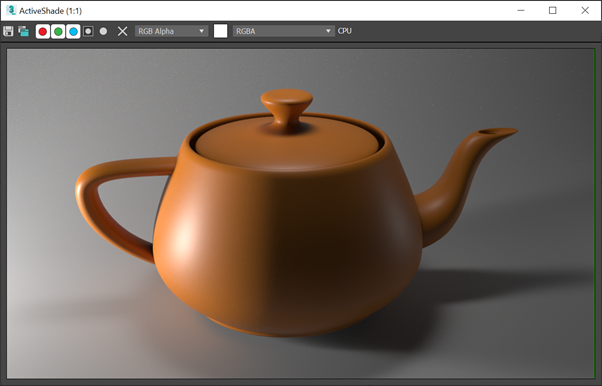Click the 3ds Max window title icon
602x386 pixels.
(11, 10)
